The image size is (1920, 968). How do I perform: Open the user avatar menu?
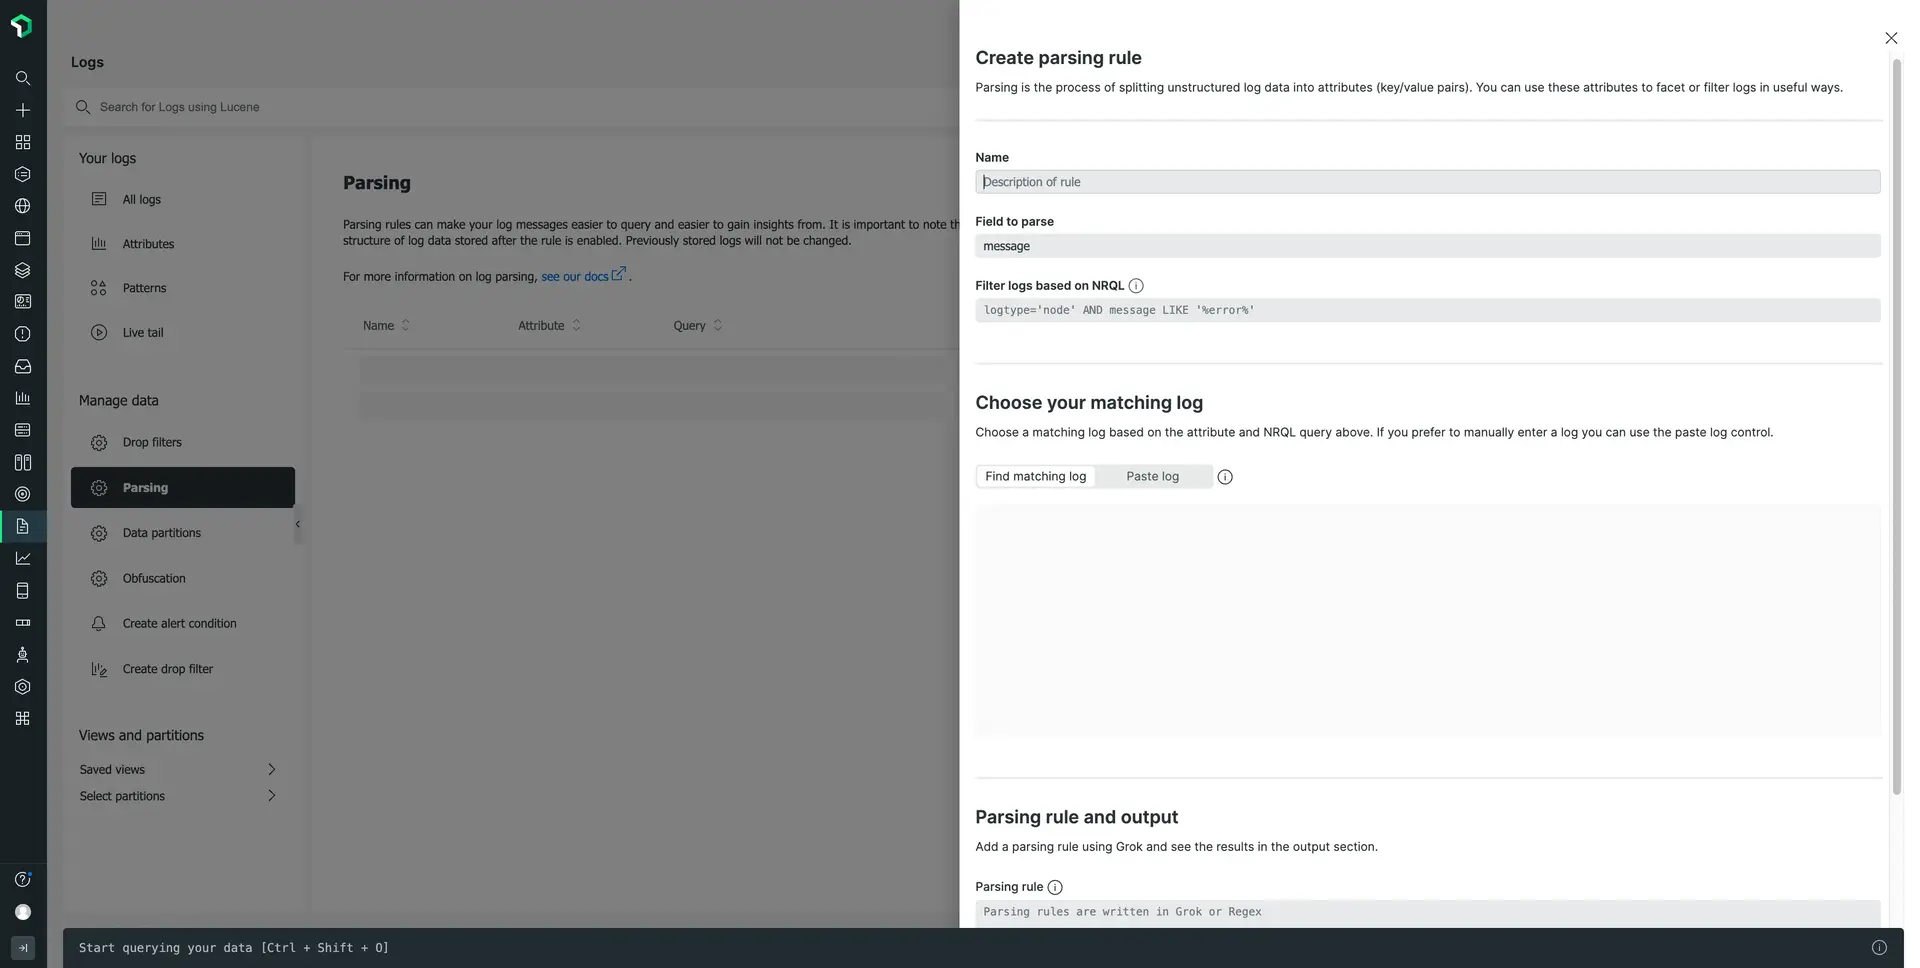23,912
